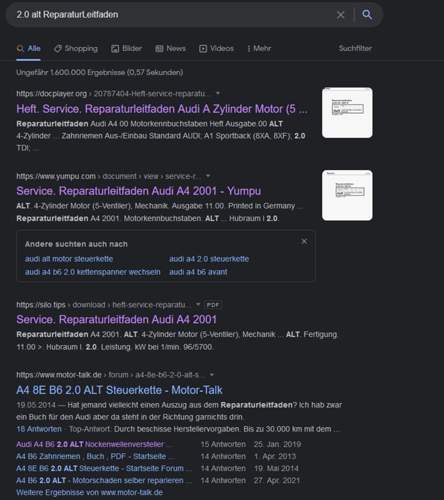This screenshot has height=500, width=444.
Task: Open the News results tab
Action: coord(170,49)
